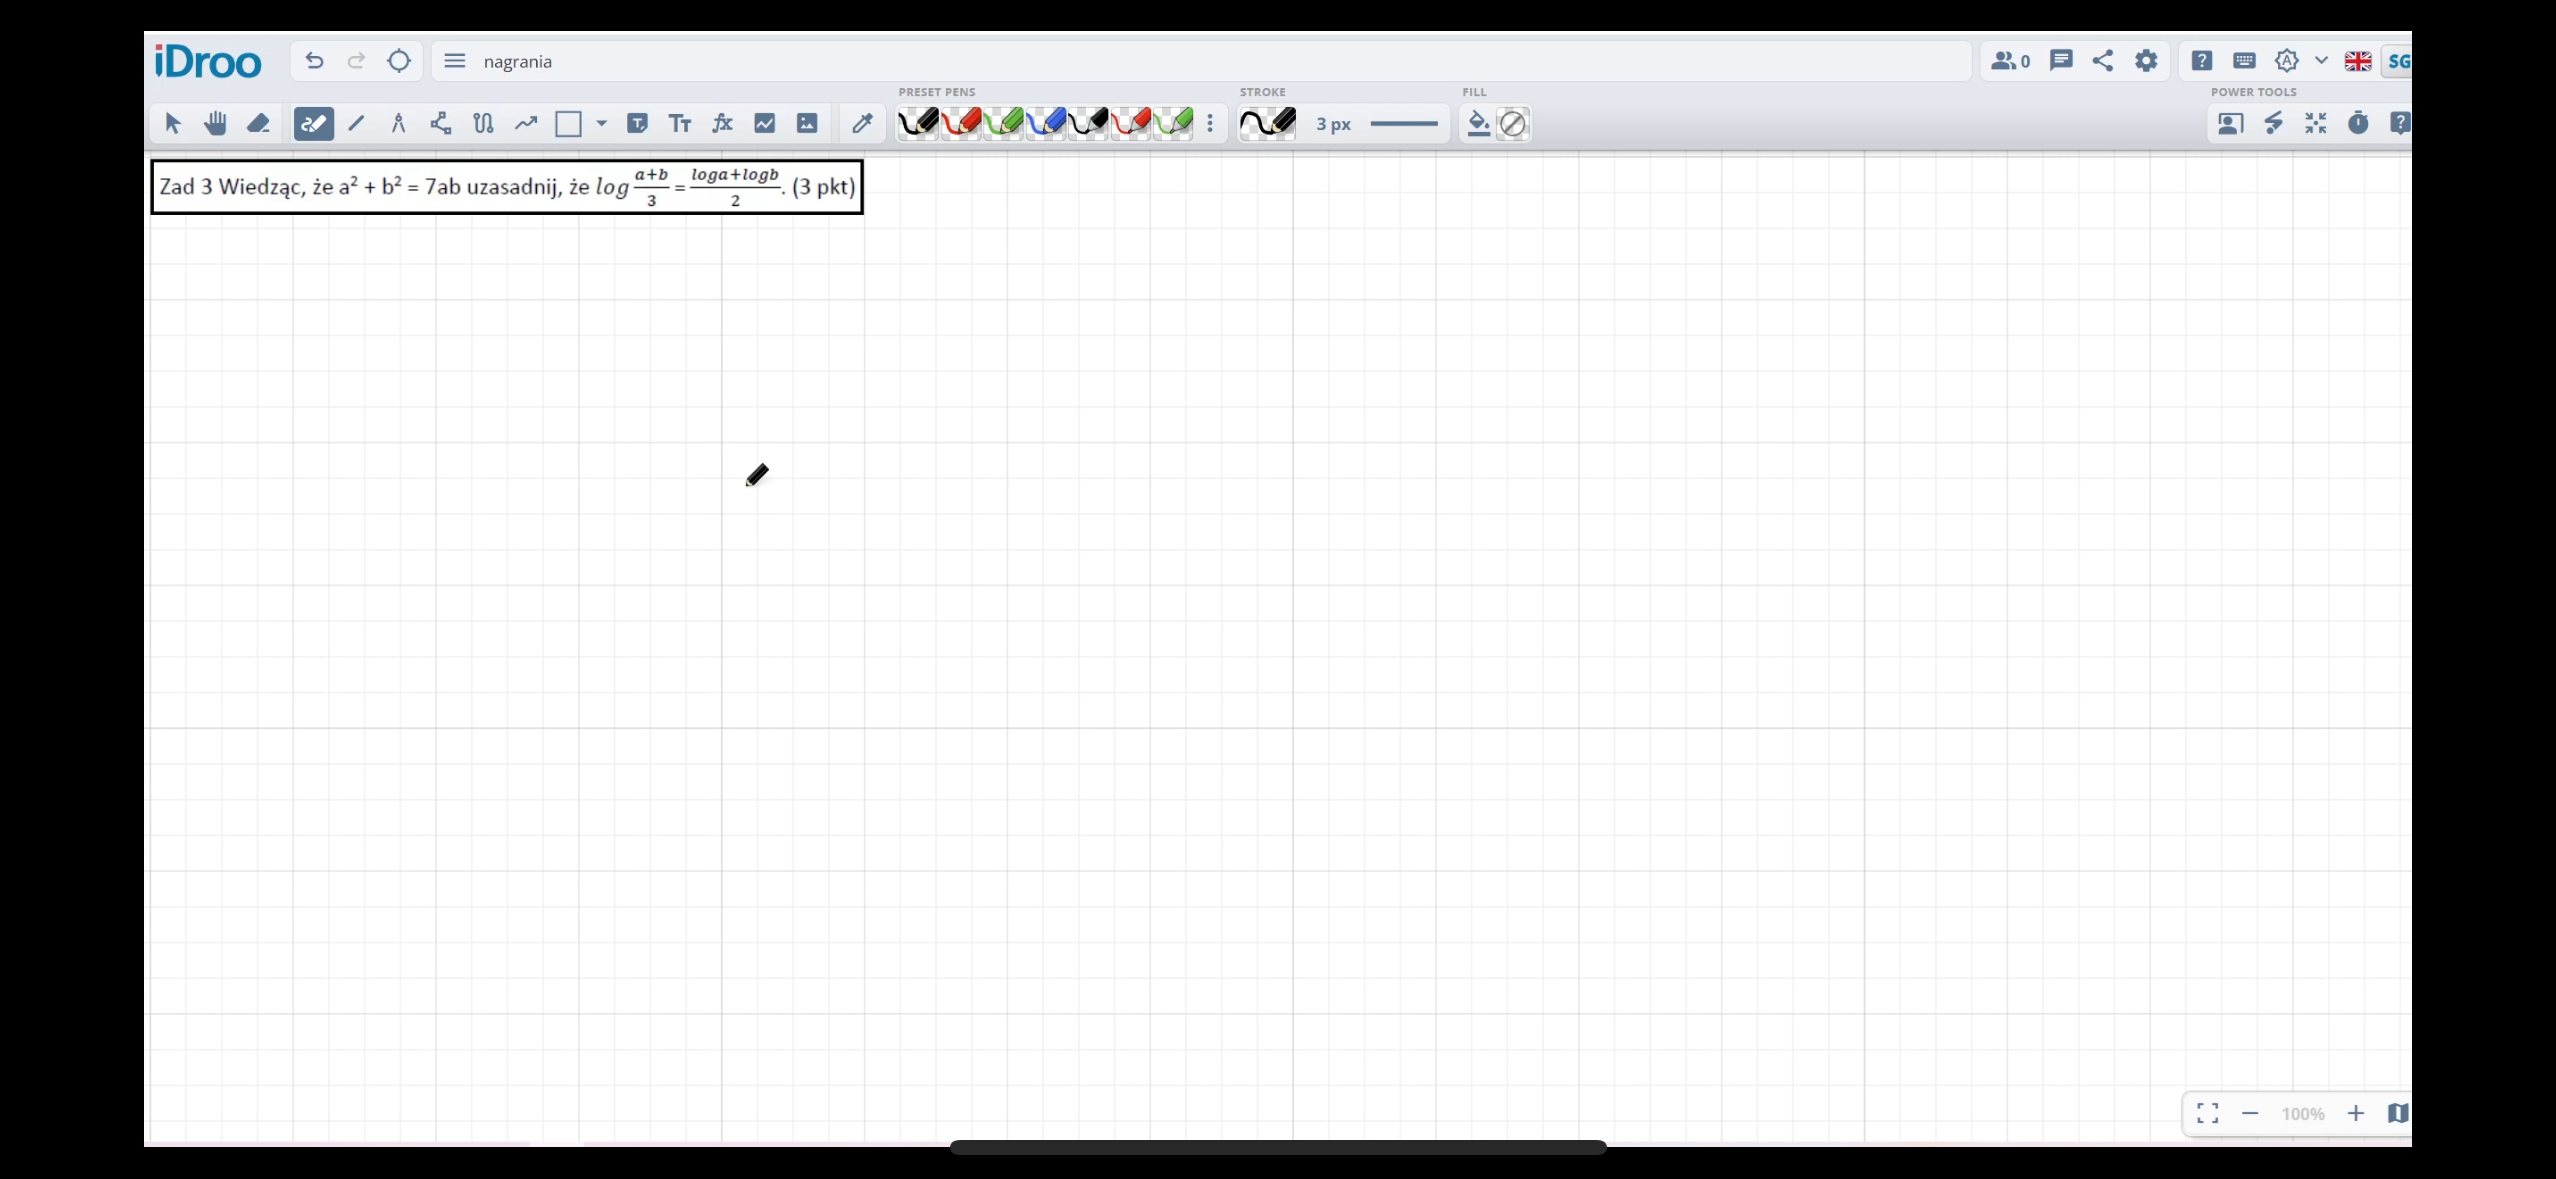Viewport: 2556px width, 1179px height.
Task: Activate the laser pointer power tool
Action: click(2273, 123)
